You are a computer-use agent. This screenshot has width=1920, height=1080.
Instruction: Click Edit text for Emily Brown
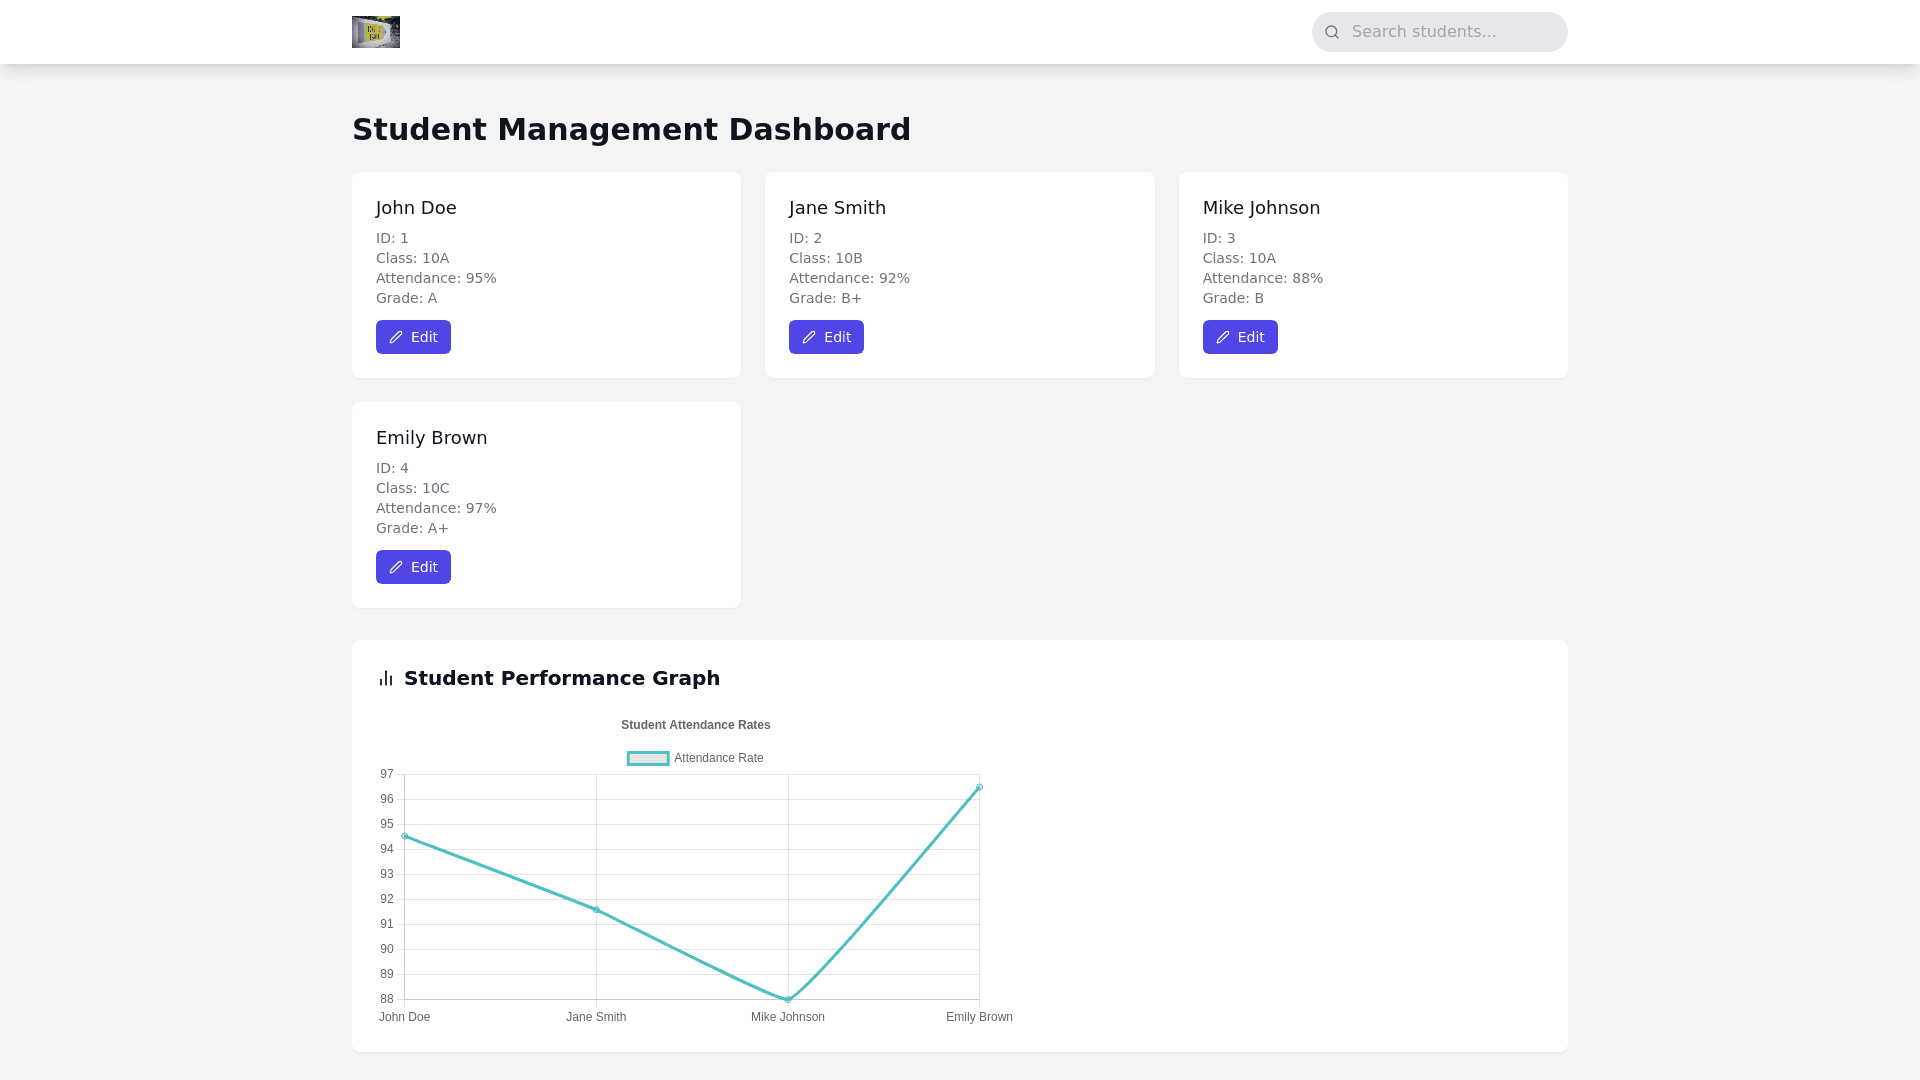424,568
